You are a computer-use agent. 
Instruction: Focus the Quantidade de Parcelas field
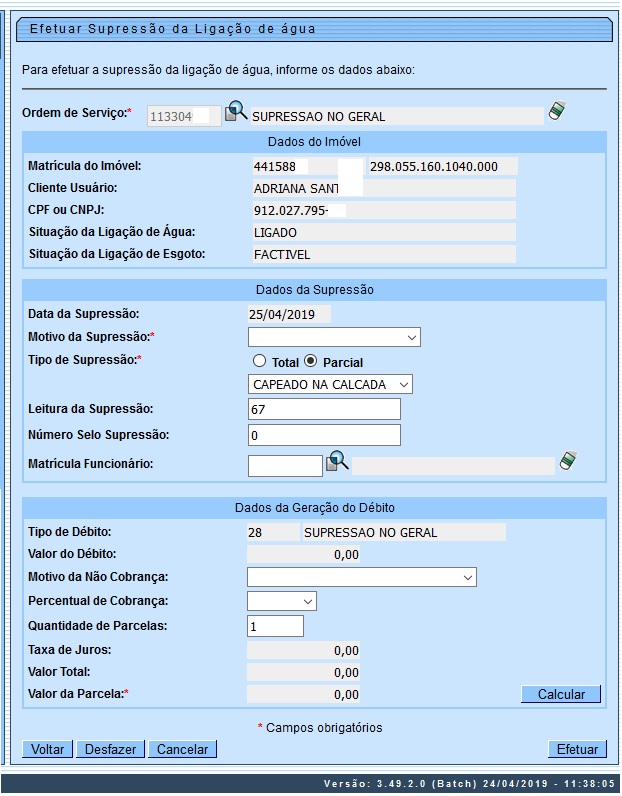point(275,626)
